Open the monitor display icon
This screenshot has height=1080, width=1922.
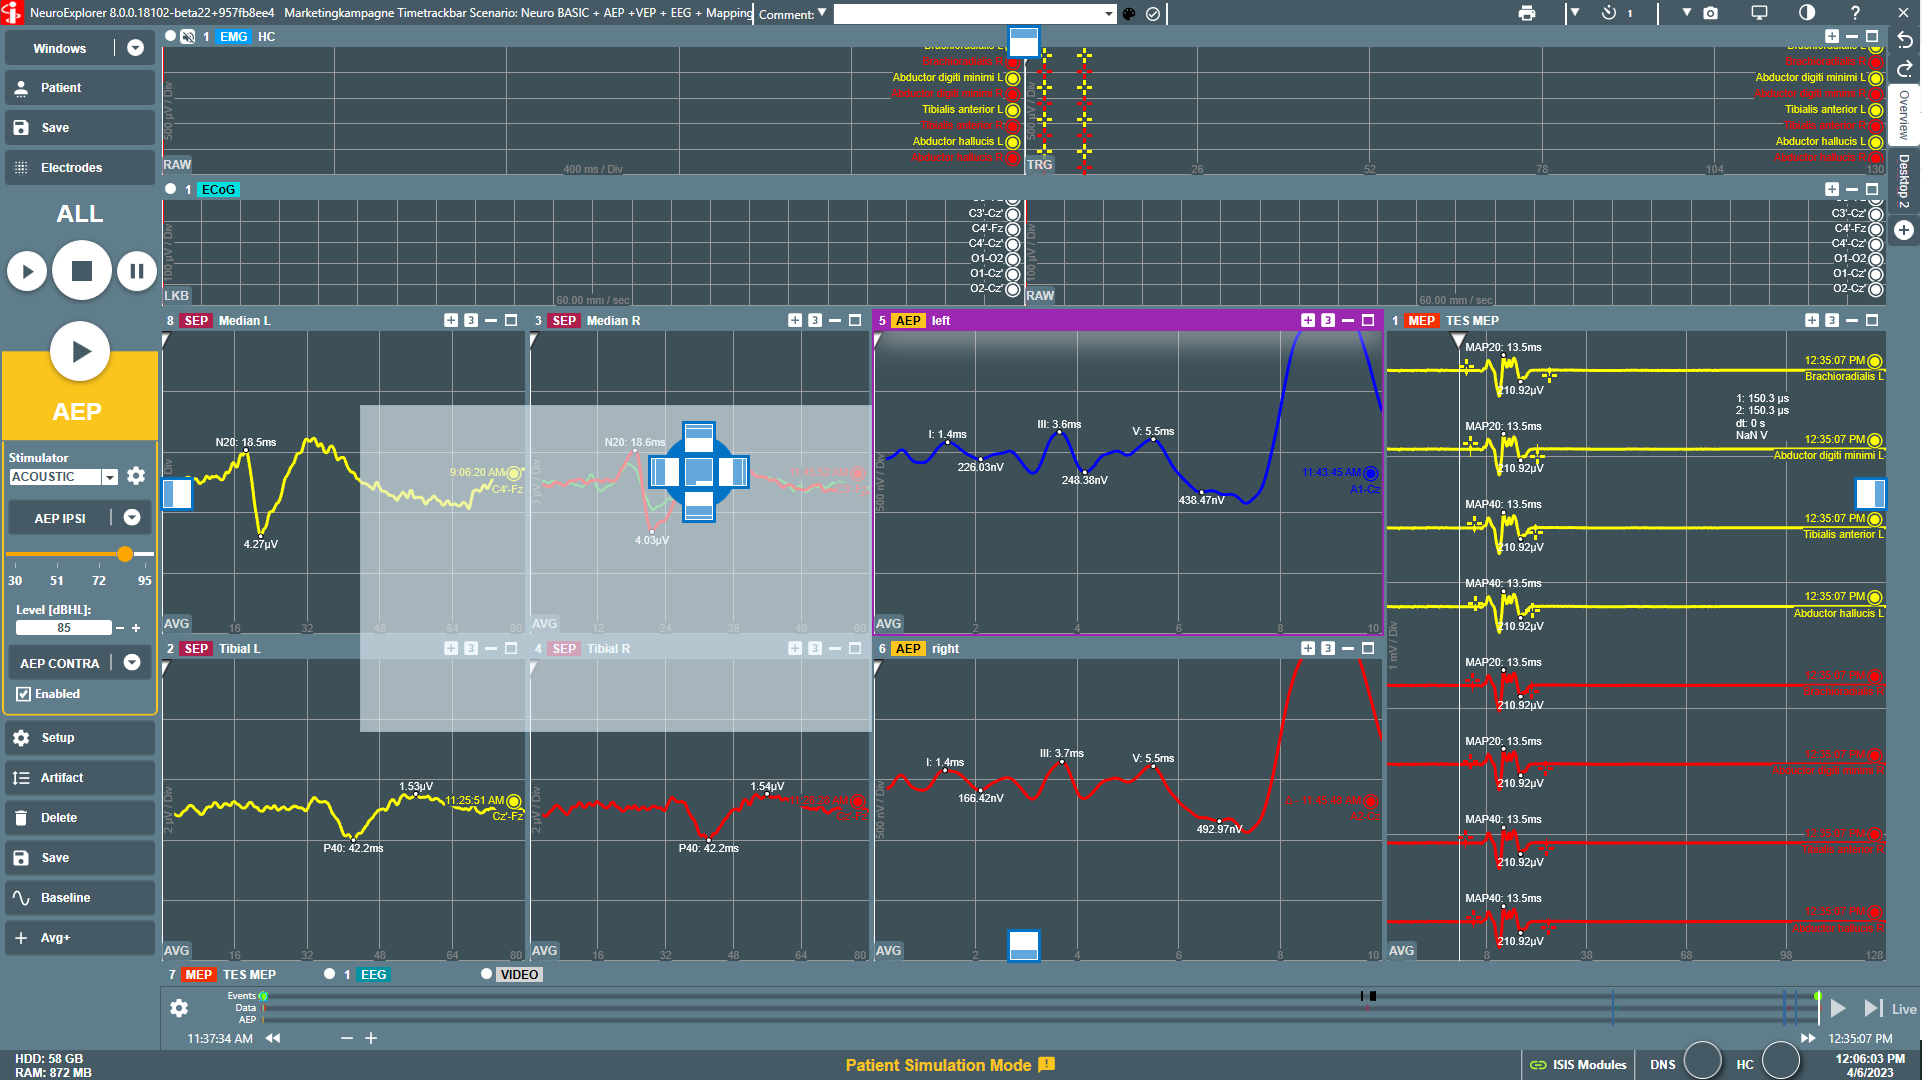pos(1759,13)
